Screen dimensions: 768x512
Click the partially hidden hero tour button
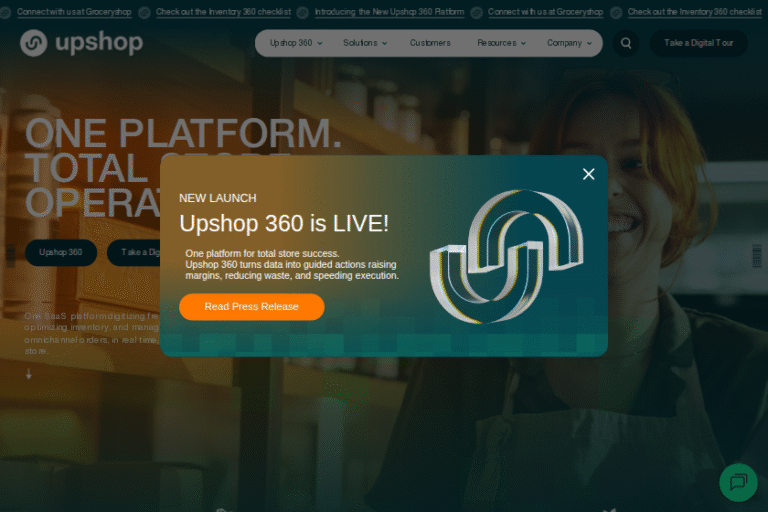click(134, 252)
